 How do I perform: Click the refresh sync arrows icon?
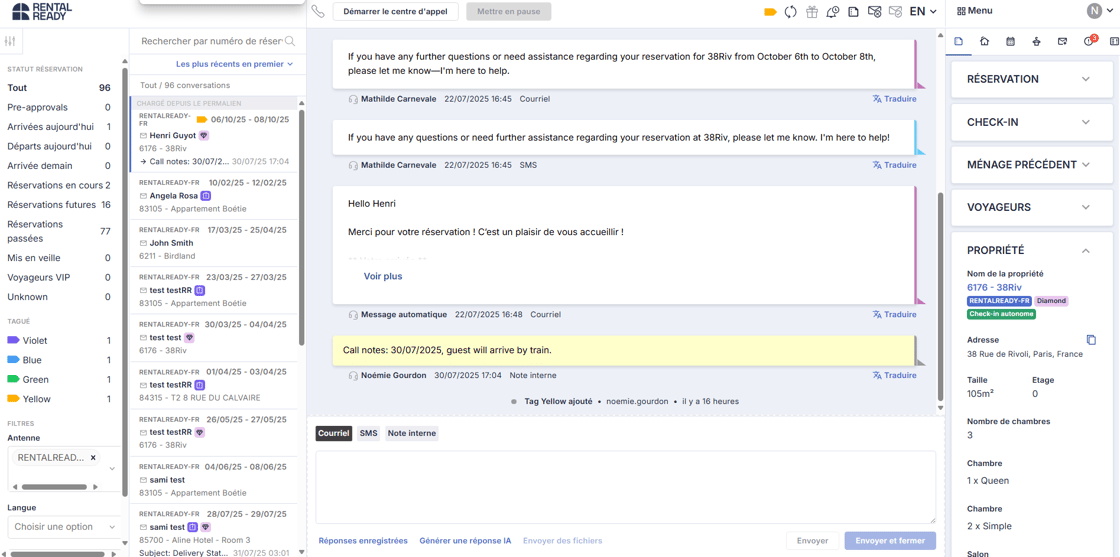pyautogui.click(x=791, y=11)
